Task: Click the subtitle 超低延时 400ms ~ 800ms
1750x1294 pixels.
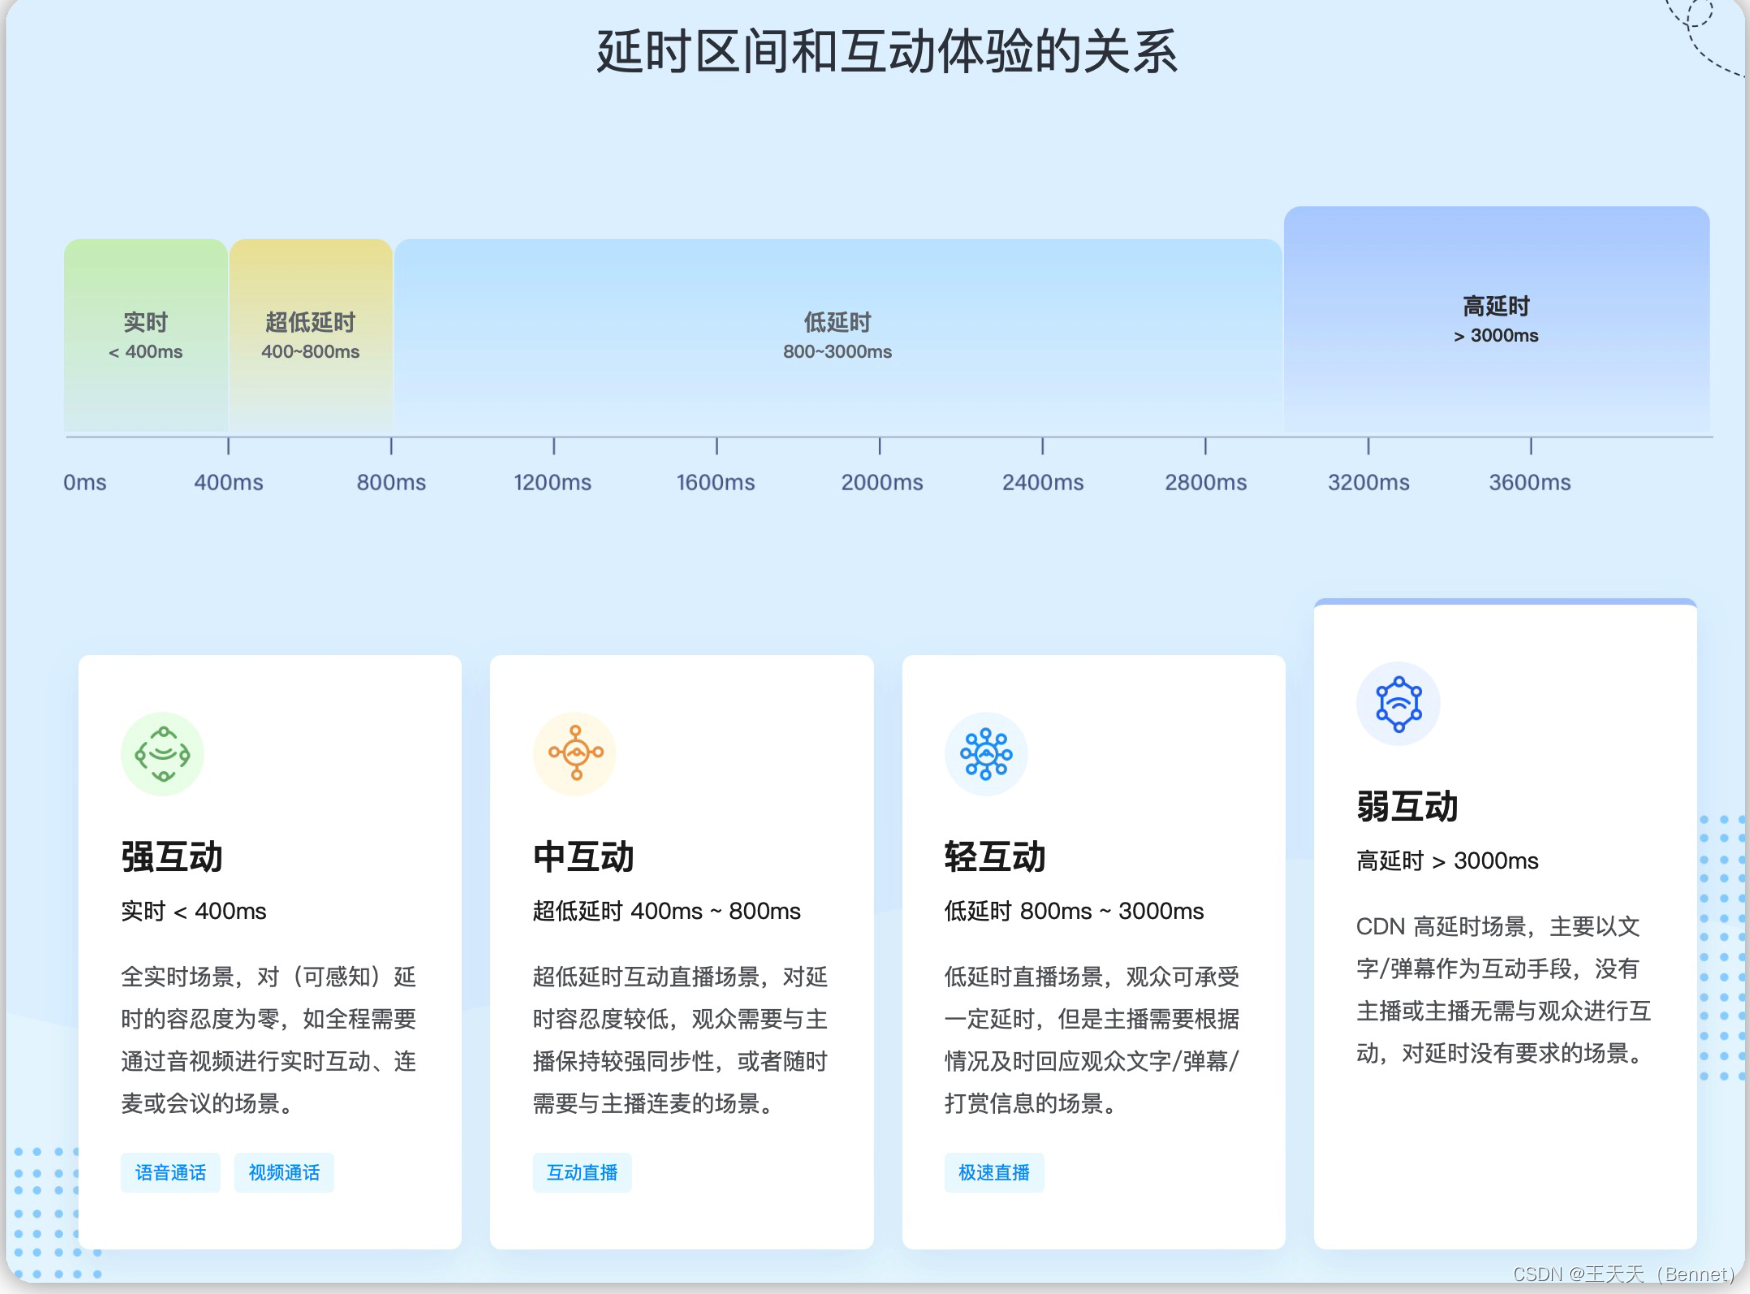Action: (667, 911)
